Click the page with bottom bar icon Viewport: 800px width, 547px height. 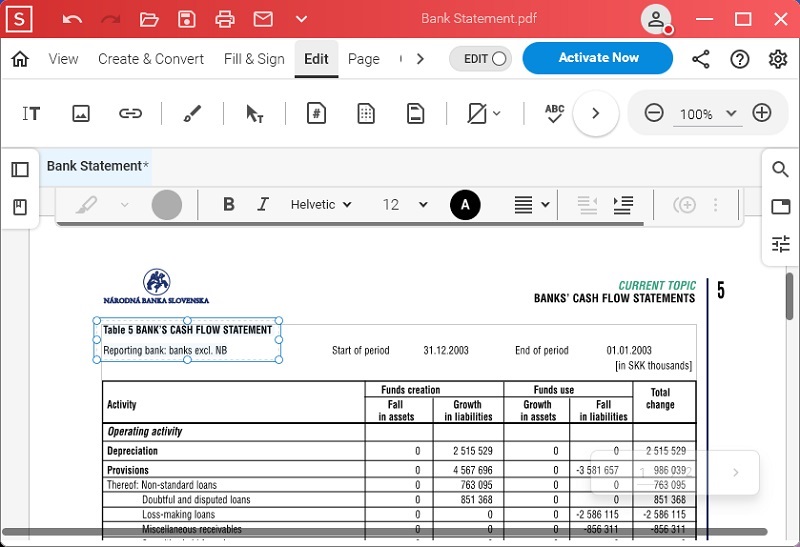tap(415, 113)
